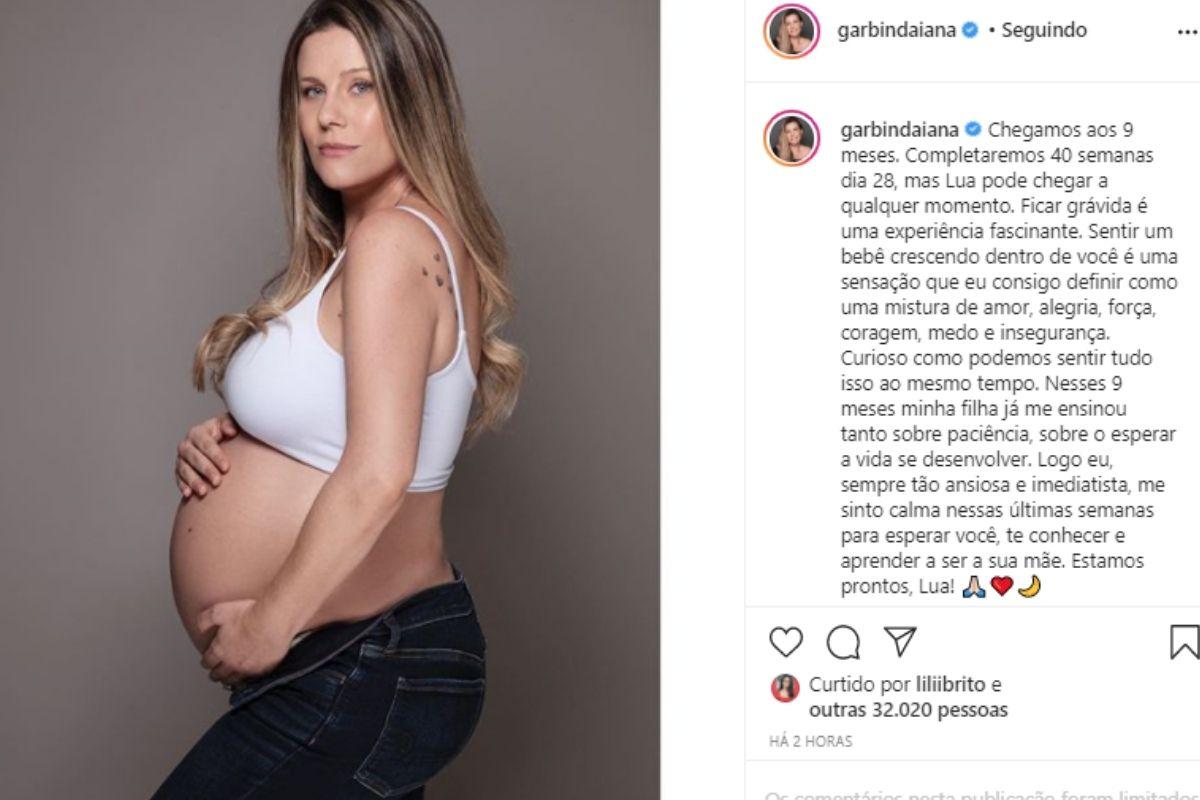Open the garbindaiana username in post header

click(897, 30)
